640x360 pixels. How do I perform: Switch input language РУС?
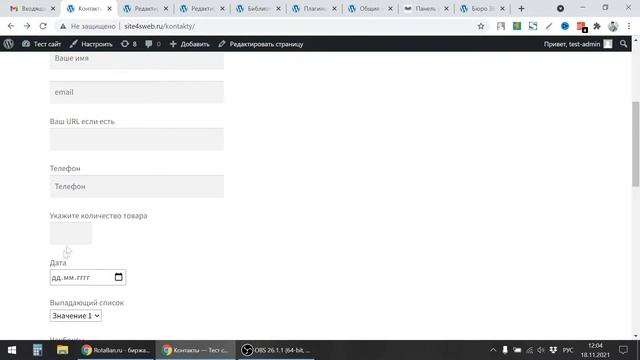pyautogui.click(x=568, y=350)
